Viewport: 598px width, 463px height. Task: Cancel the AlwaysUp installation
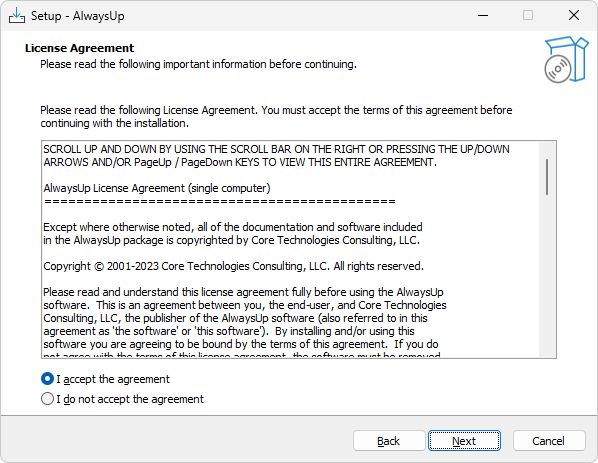pyautogui.click(x=549, y=441)
